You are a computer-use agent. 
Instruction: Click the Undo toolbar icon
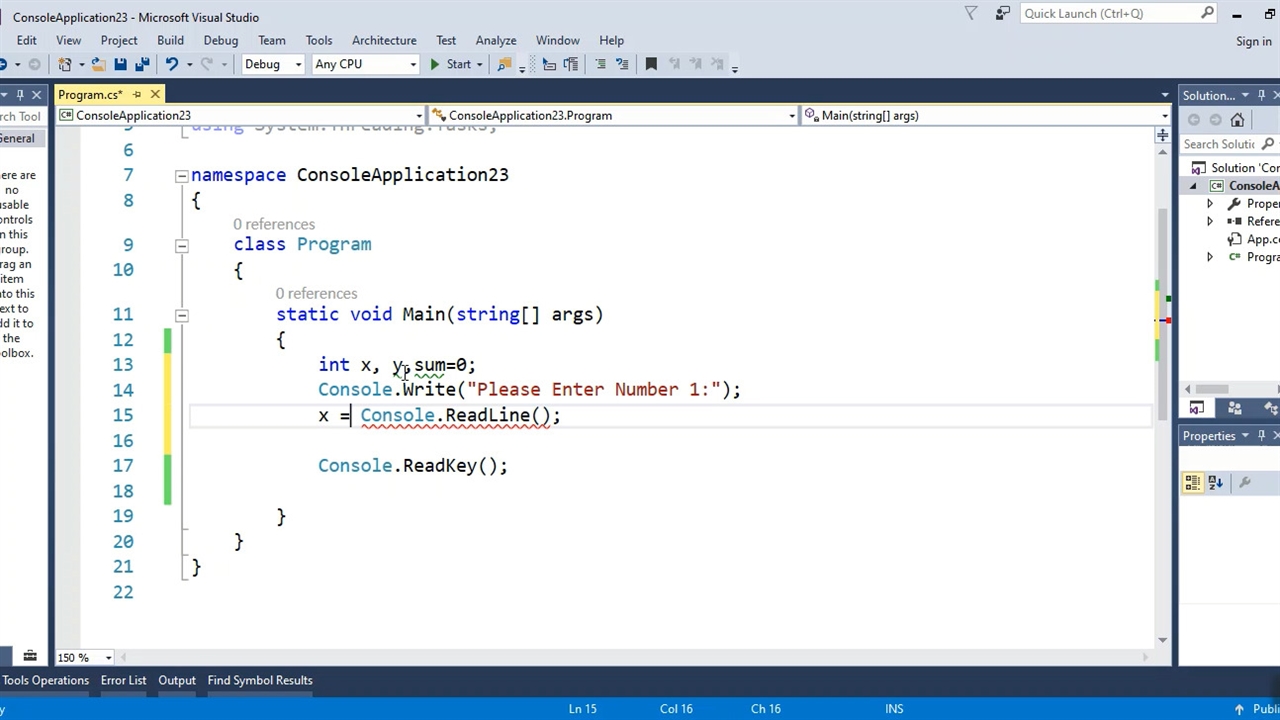tap(172, 64)
